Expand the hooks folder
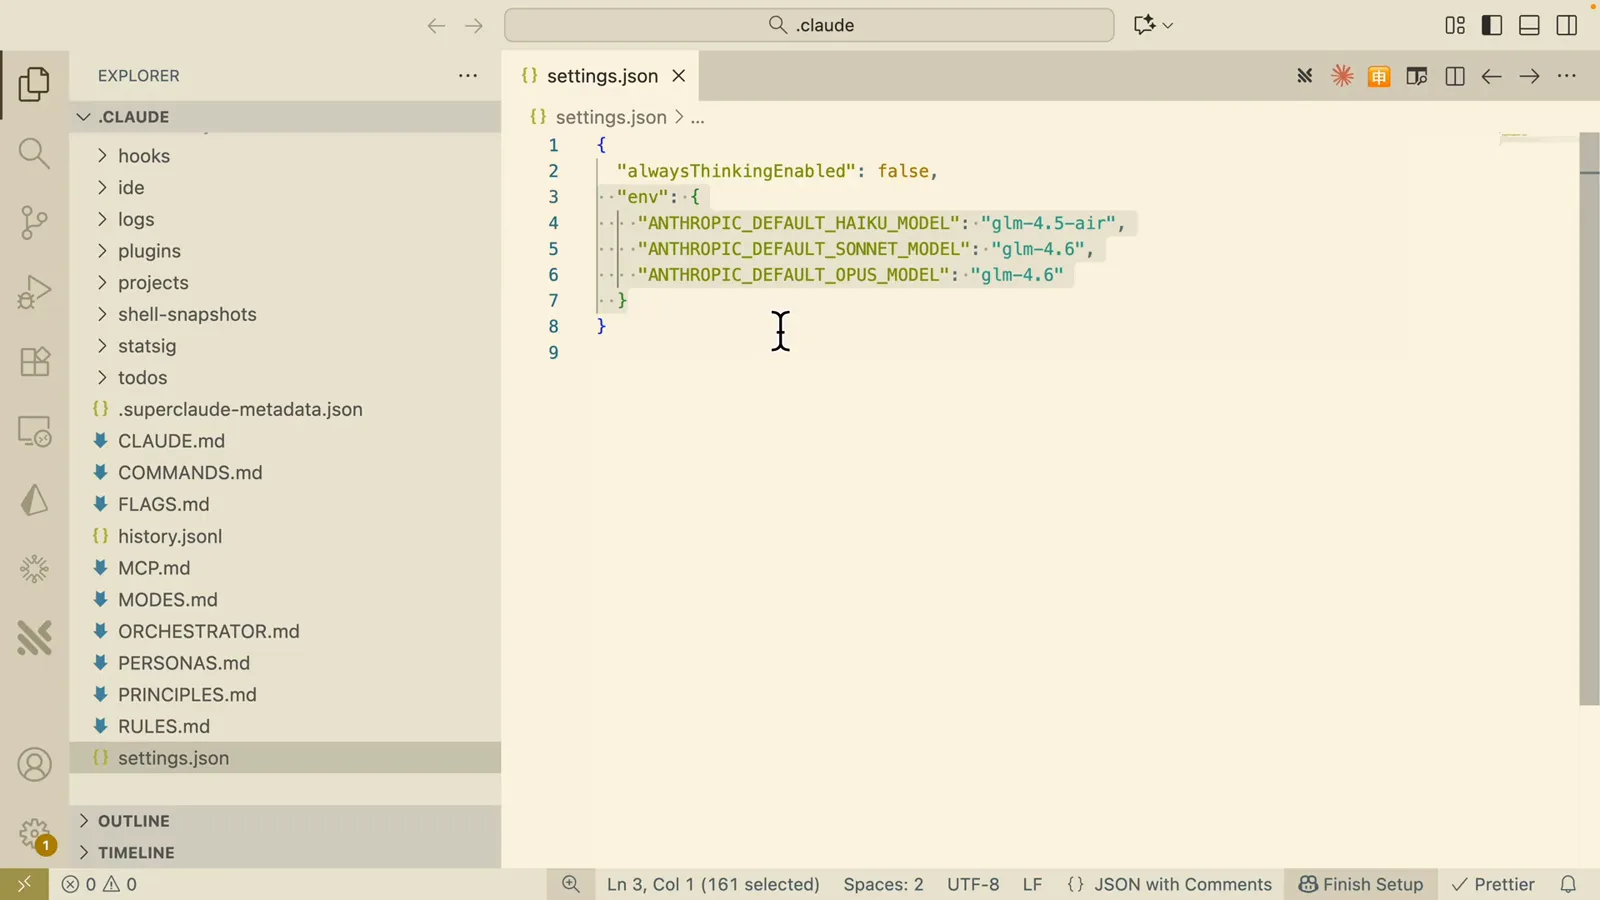 (x=285, y=156)
